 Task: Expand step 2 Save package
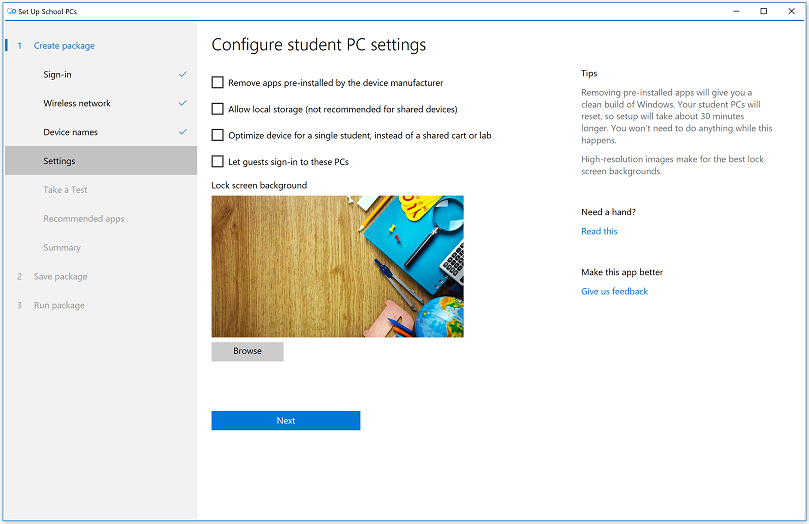pyautogui.click(x=60, y=277)
